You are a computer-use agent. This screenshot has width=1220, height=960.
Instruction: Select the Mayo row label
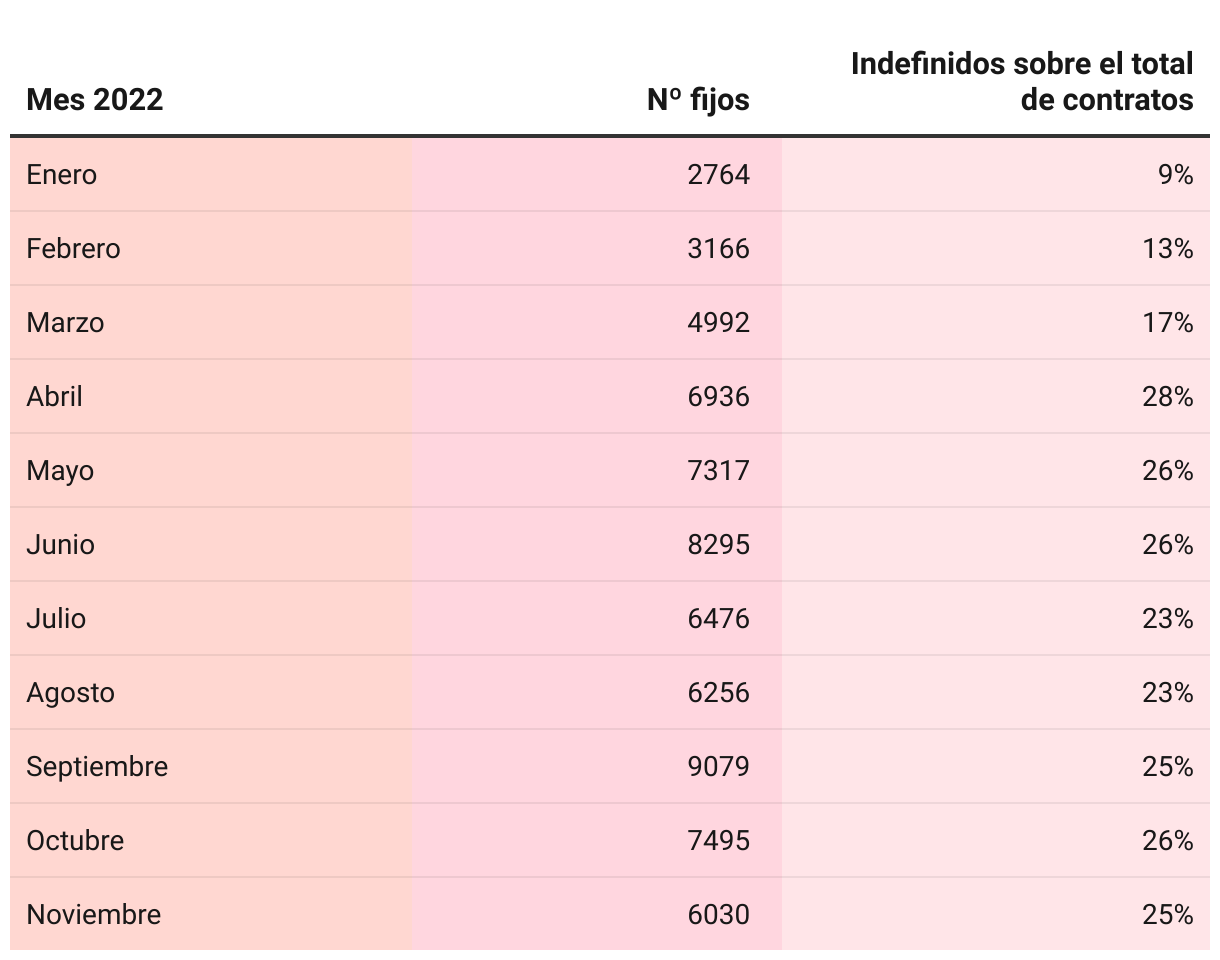pyautogui.click(x=60, y=471)
